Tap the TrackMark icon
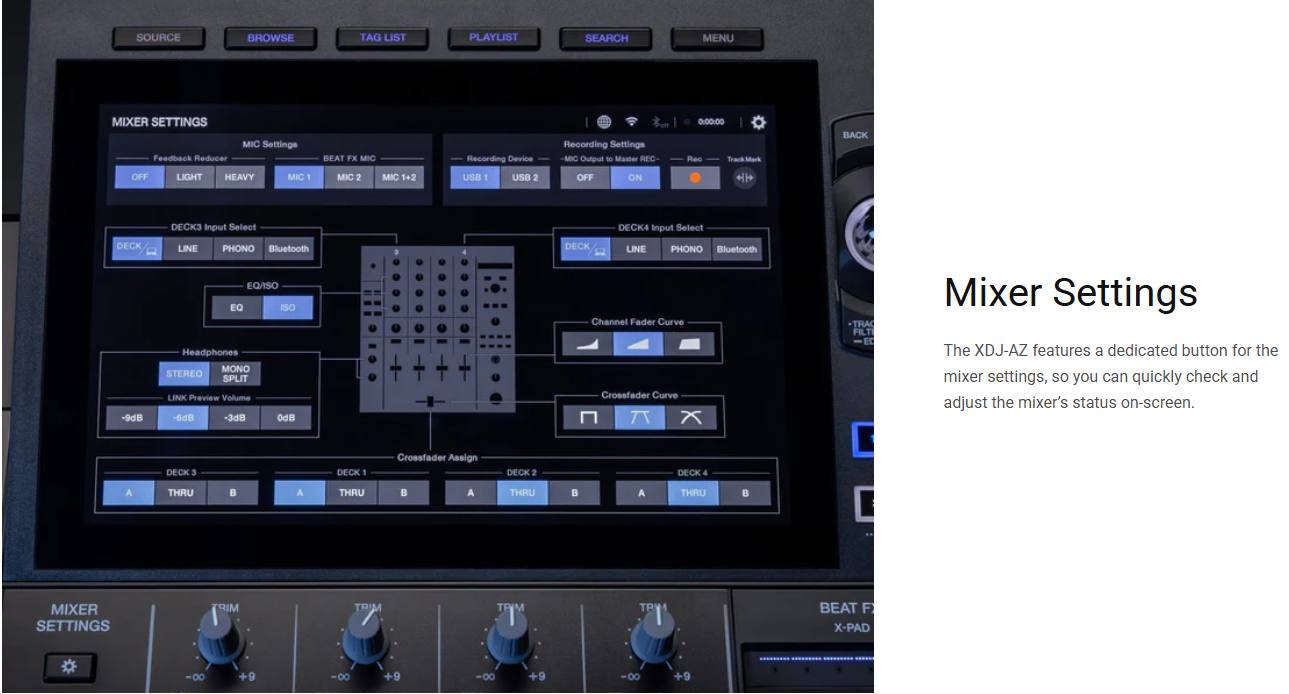The image size is (1289, 694). point(744,178)
